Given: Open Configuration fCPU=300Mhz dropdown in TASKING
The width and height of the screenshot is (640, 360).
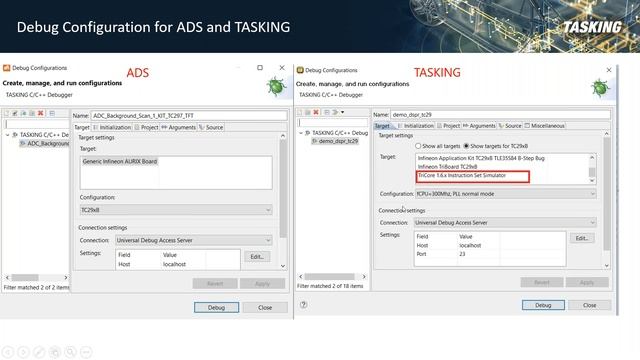Looking at the screenshot, I should [506, 194].
